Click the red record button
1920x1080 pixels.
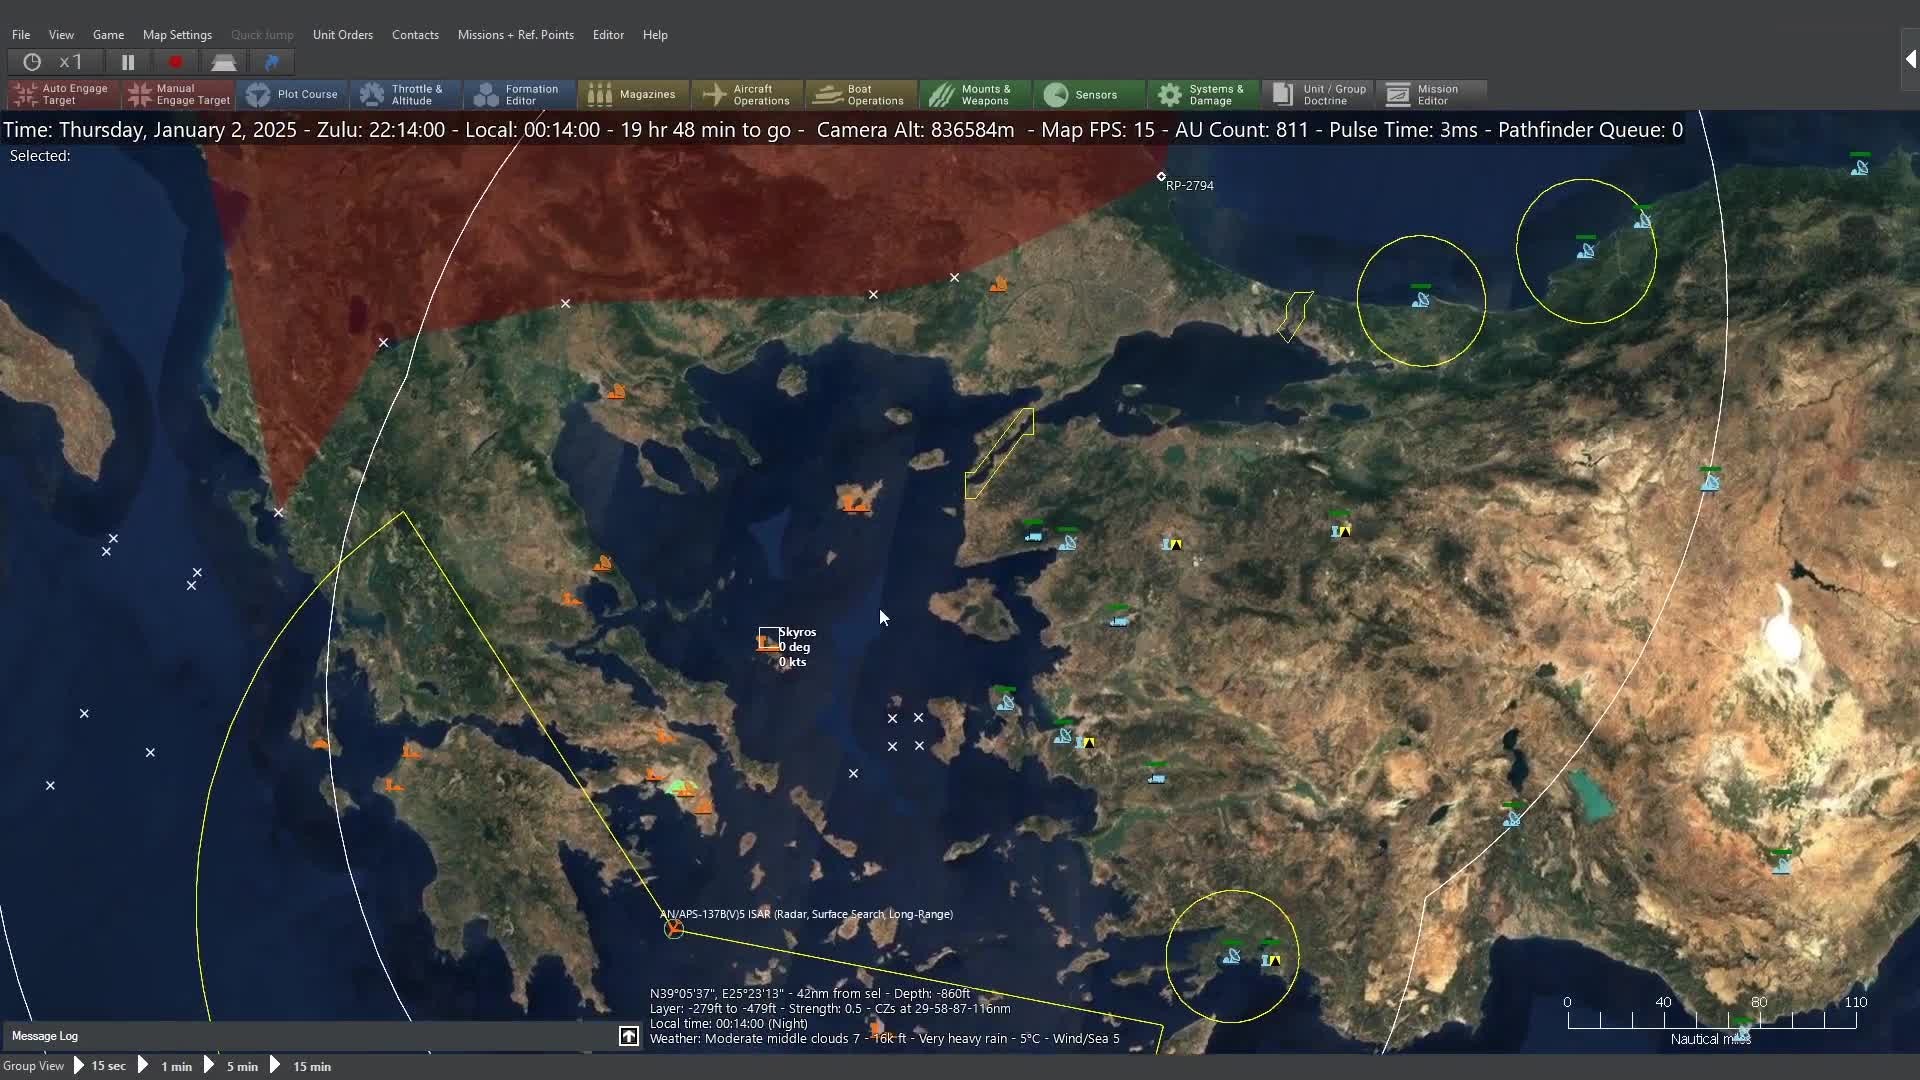click(176, 62)
